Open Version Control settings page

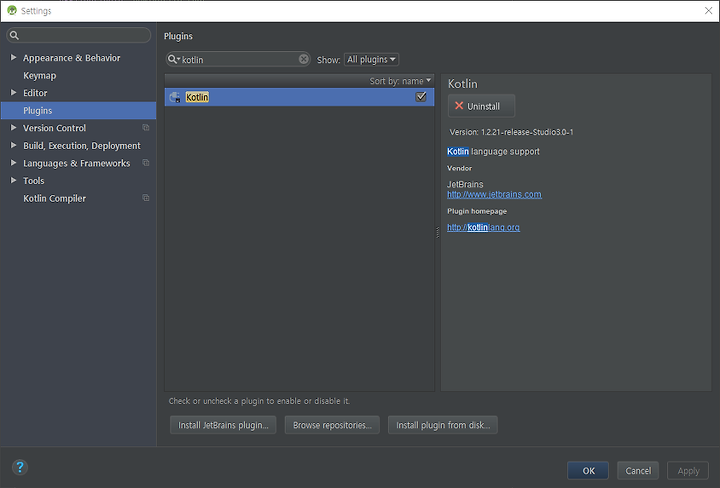point(54,128)
